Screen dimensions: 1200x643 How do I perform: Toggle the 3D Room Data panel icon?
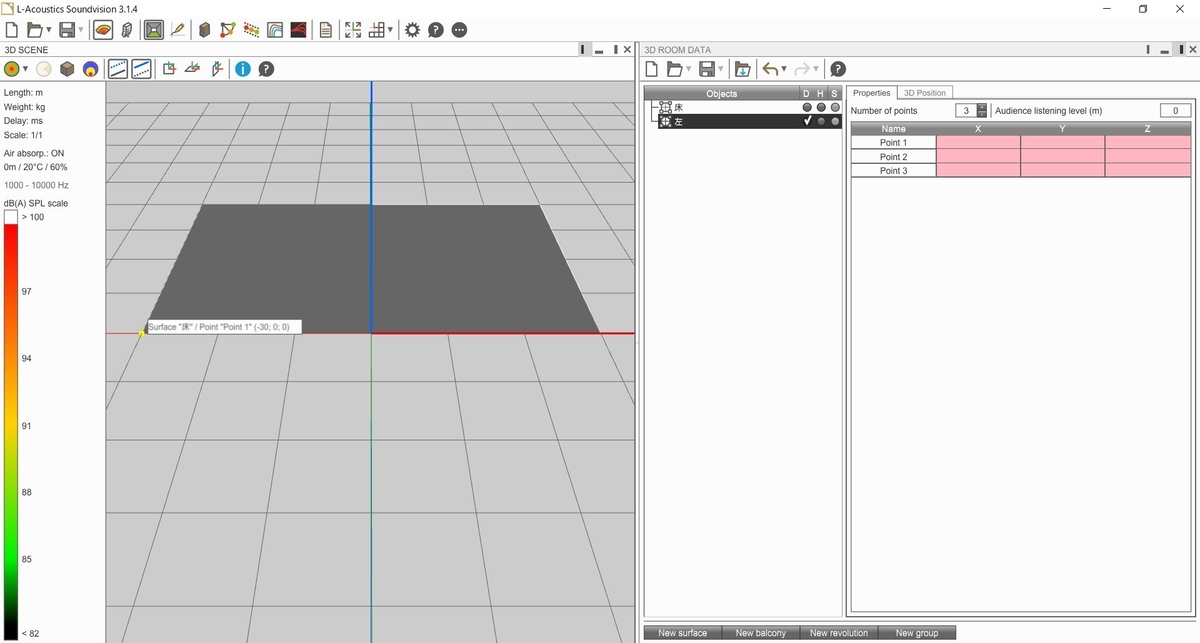153,30
